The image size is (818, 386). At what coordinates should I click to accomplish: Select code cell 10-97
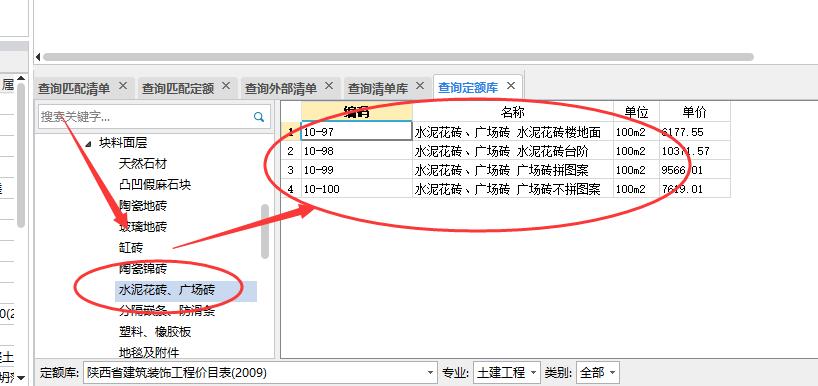point(357,131)
